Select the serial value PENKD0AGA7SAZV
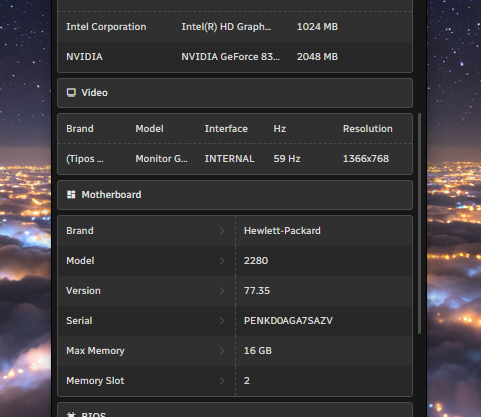Viewport: 481px width, 417px height. click(288, 321)
